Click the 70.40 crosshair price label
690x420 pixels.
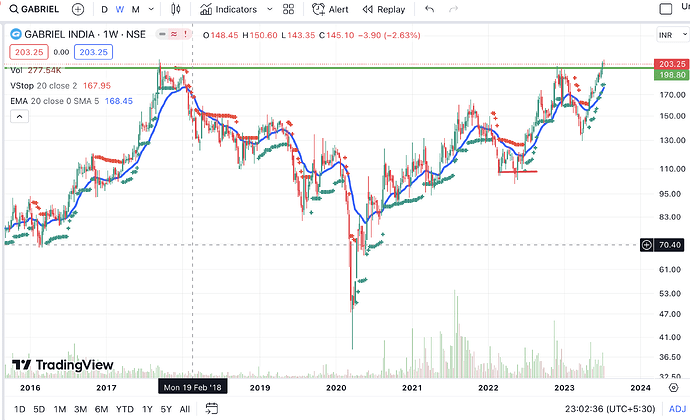670,245
